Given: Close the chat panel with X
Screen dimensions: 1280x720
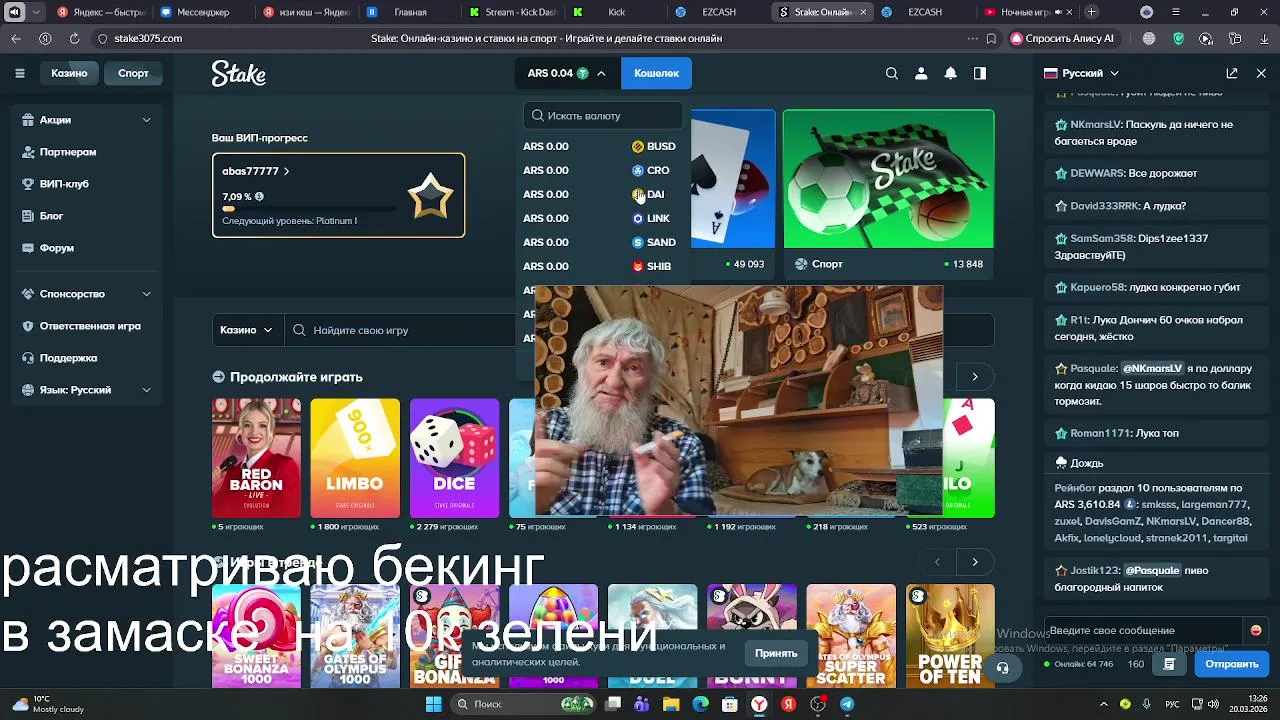Looking at the screenshot, I should [x=1261, y=73].
